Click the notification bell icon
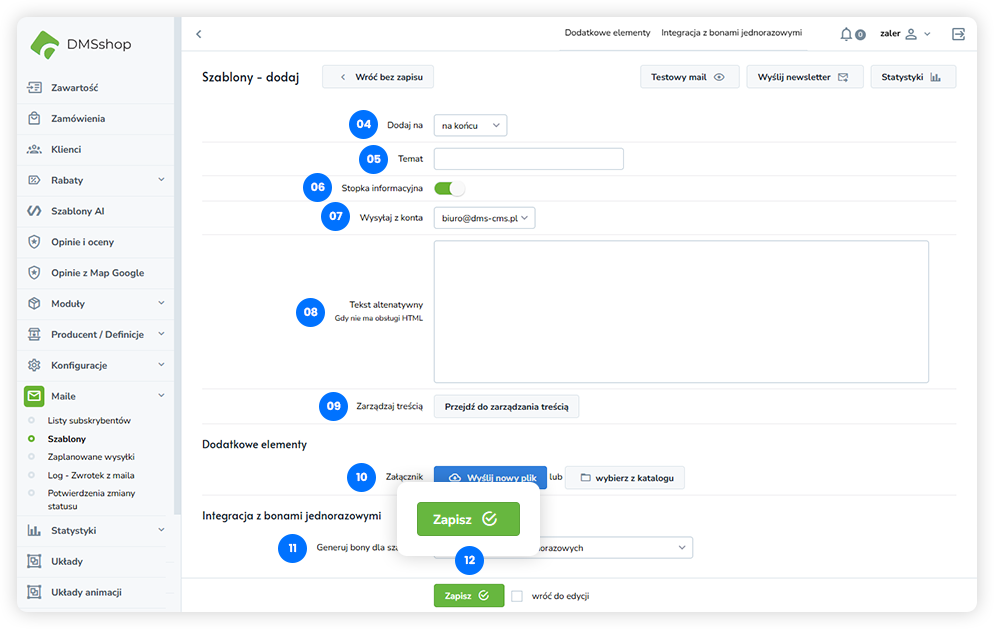This screenshot has width=994, height=629. (847, 34)
